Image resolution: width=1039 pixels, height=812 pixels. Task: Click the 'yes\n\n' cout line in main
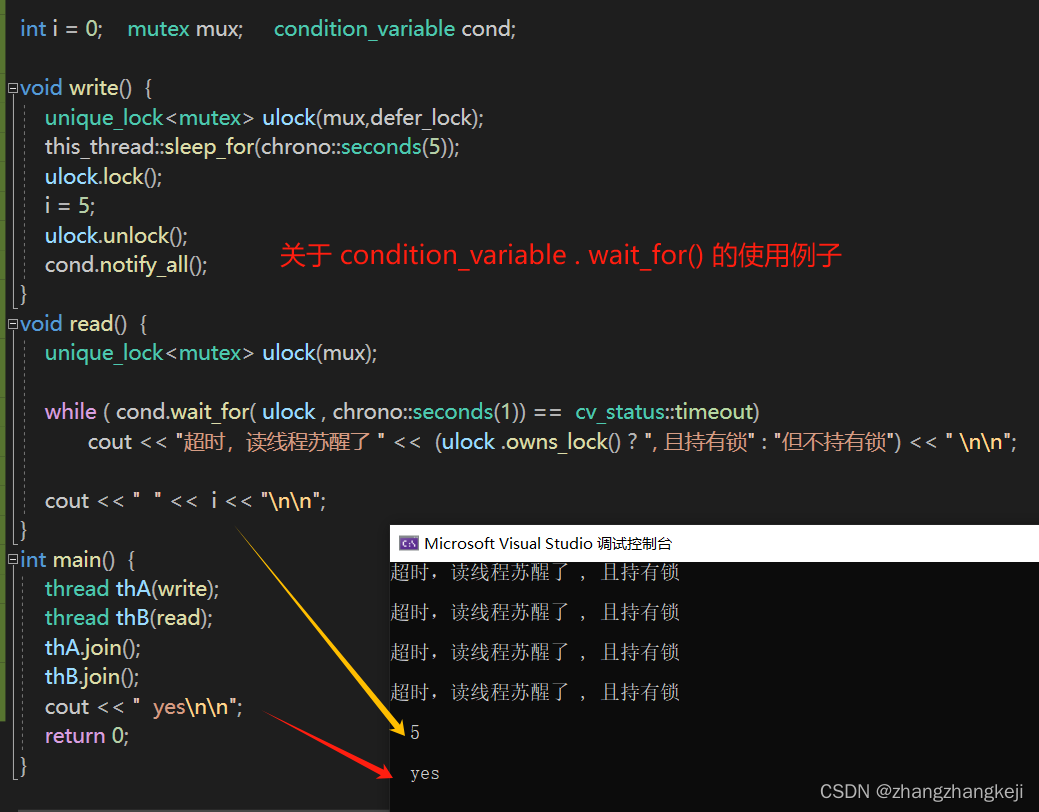click(x=144, y=707)
